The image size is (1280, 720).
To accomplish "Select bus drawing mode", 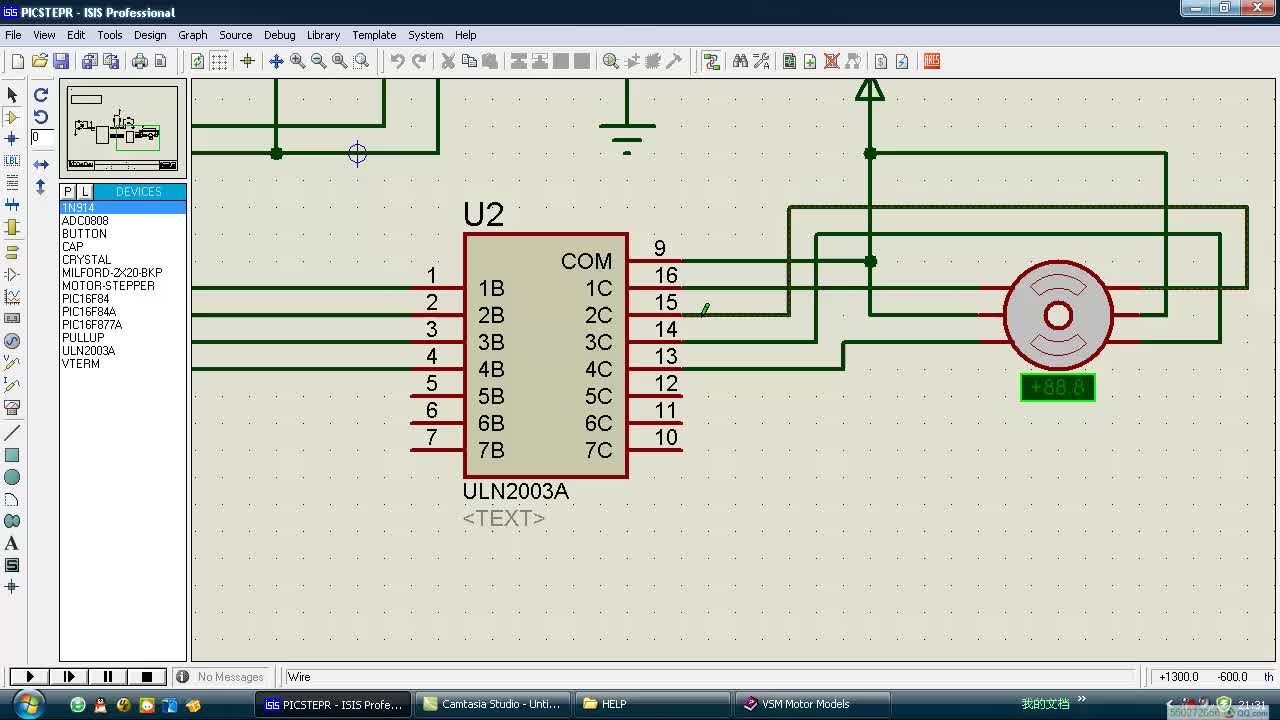I will [12, 205].
